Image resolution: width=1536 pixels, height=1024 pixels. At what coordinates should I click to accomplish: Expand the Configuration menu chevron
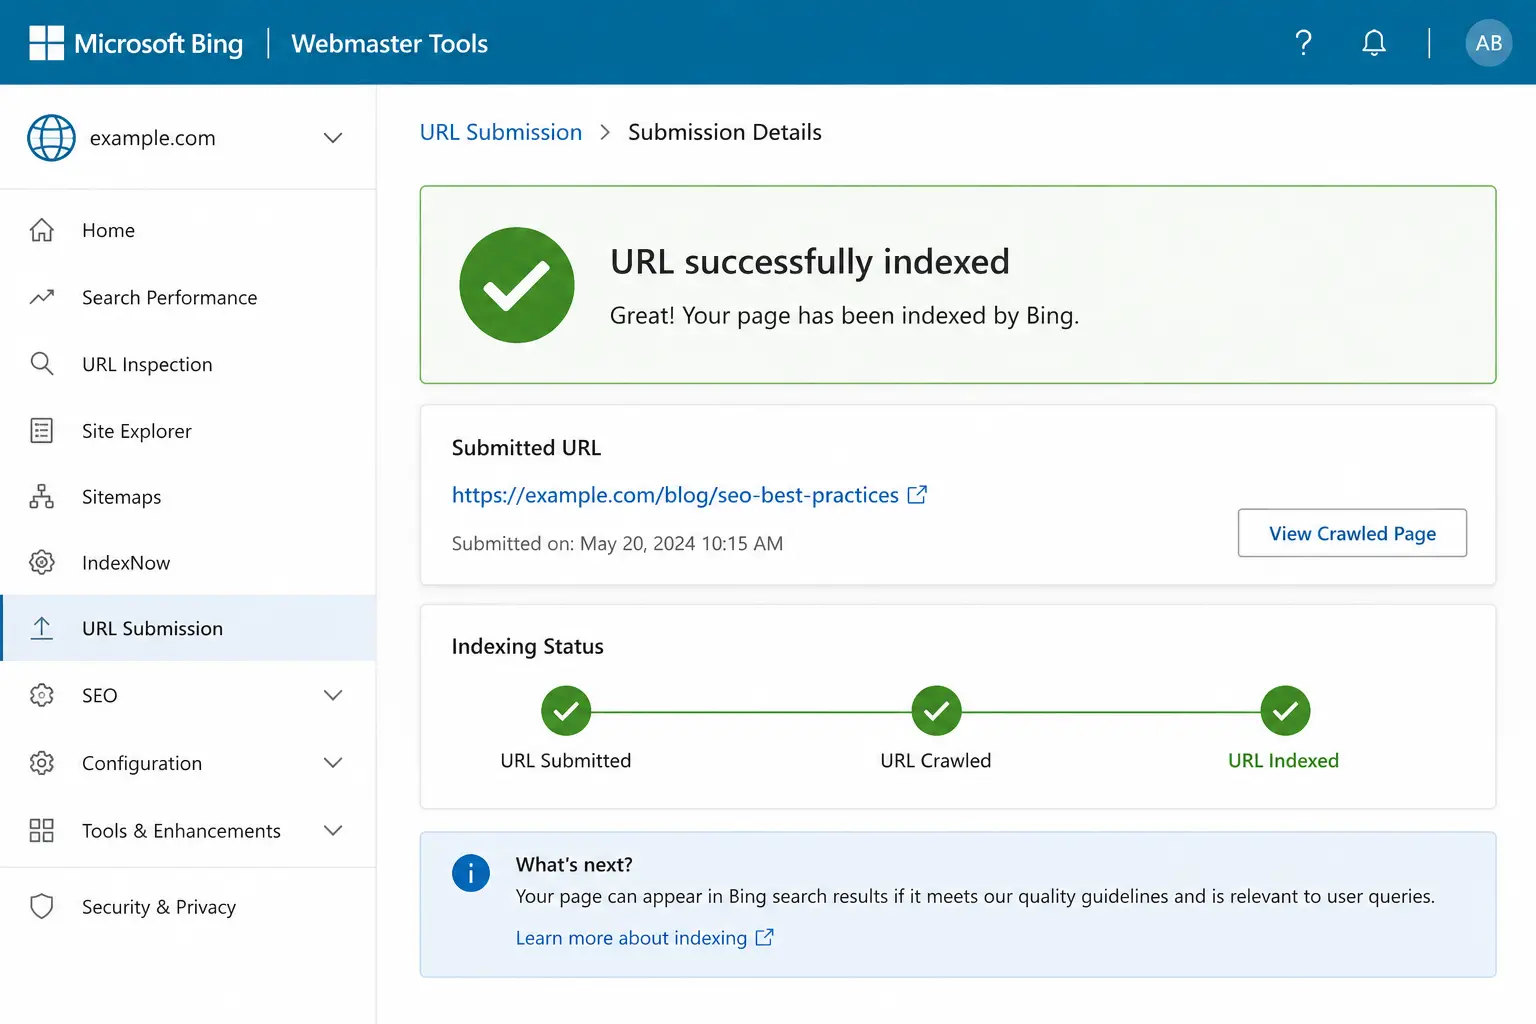click(x=333, y=763)
